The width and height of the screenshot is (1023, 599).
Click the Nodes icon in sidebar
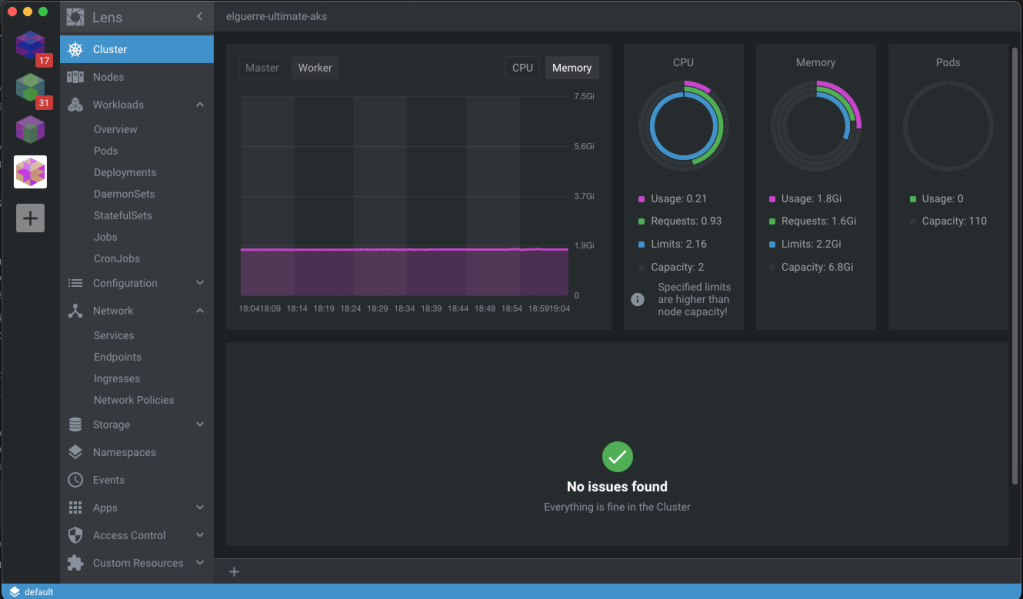tap(75, 77)
